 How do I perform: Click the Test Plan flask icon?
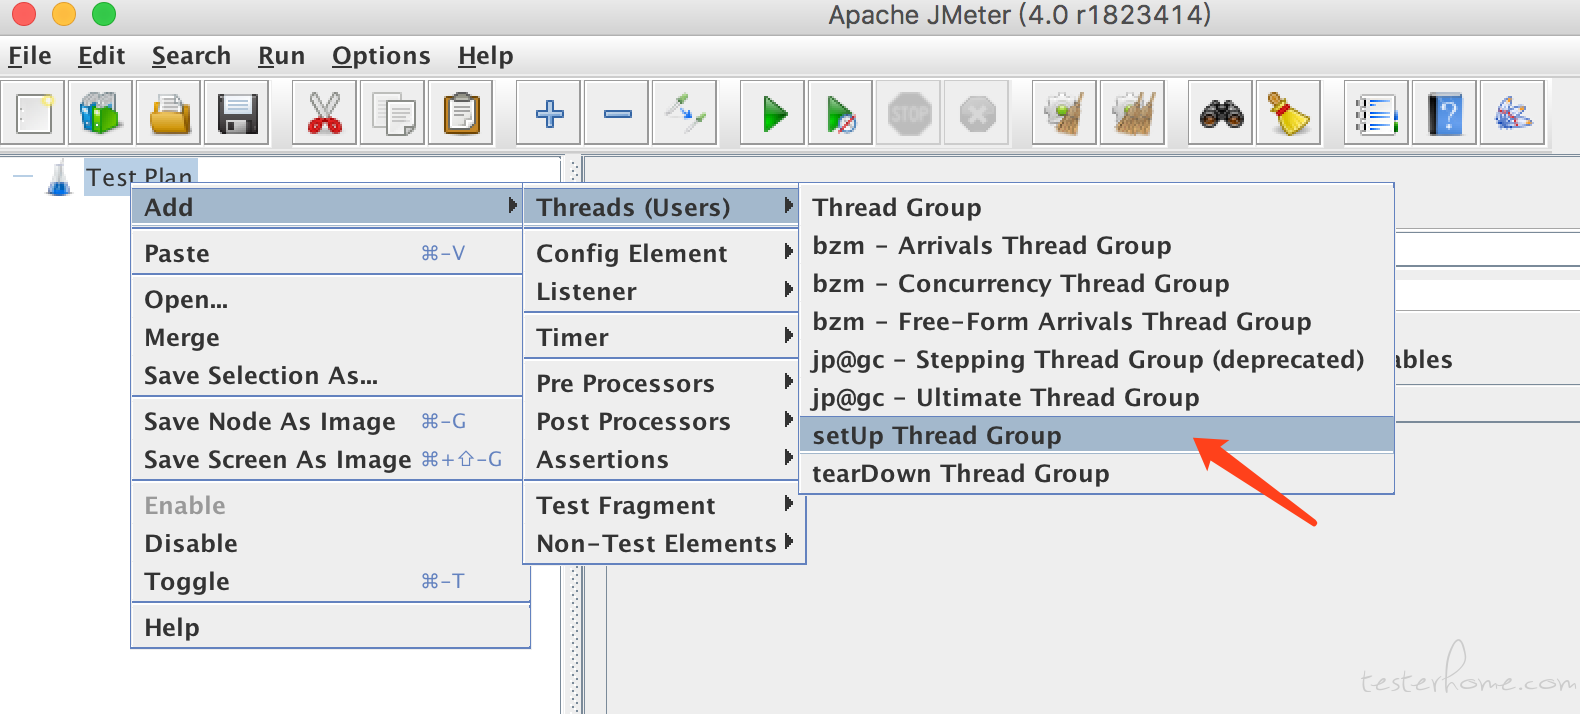(x=59, y=178)
